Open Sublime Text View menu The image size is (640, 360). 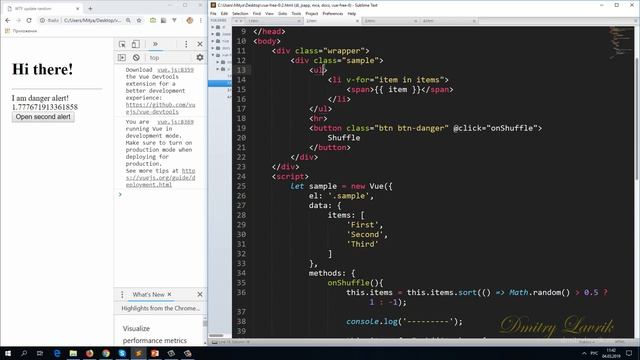point(269,13)
